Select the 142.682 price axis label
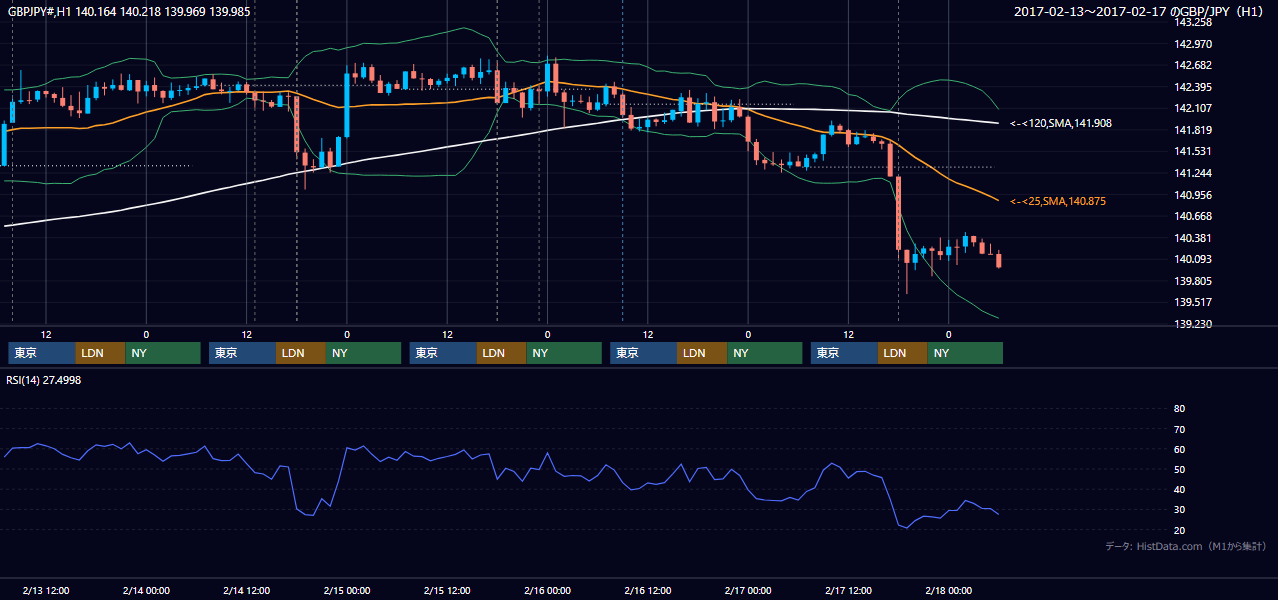The width and height of the screenshot is (1278, 600). point(1193,65)
